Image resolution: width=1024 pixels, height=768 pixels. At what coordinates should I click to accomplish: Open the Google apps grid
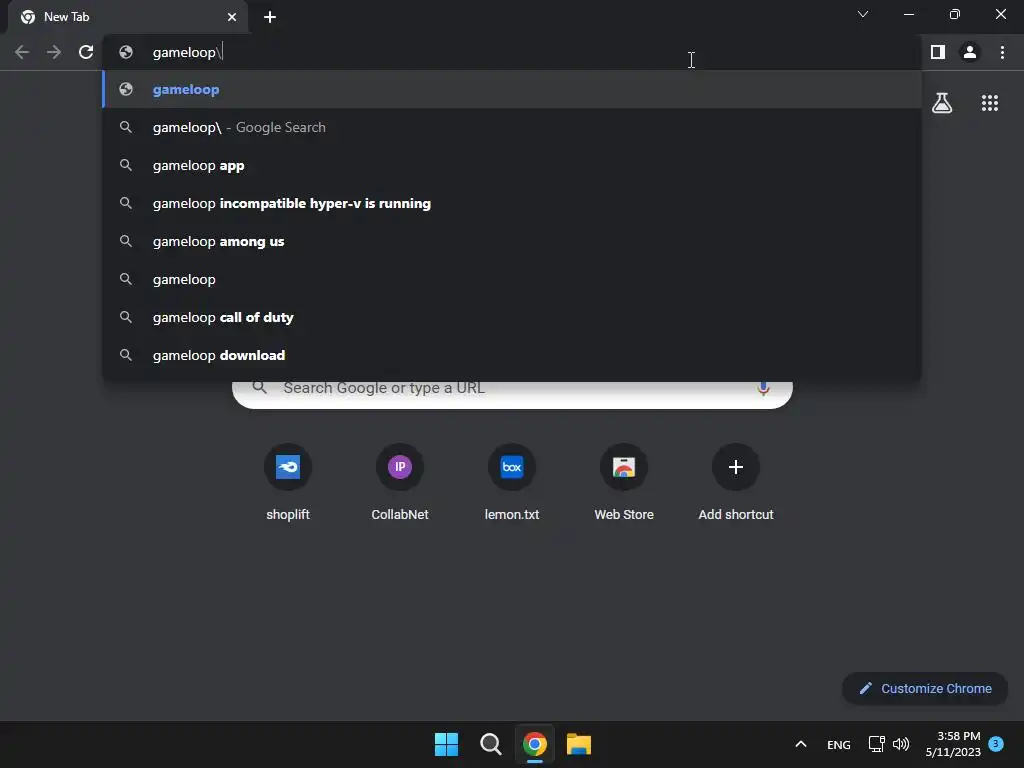point(990,103)
